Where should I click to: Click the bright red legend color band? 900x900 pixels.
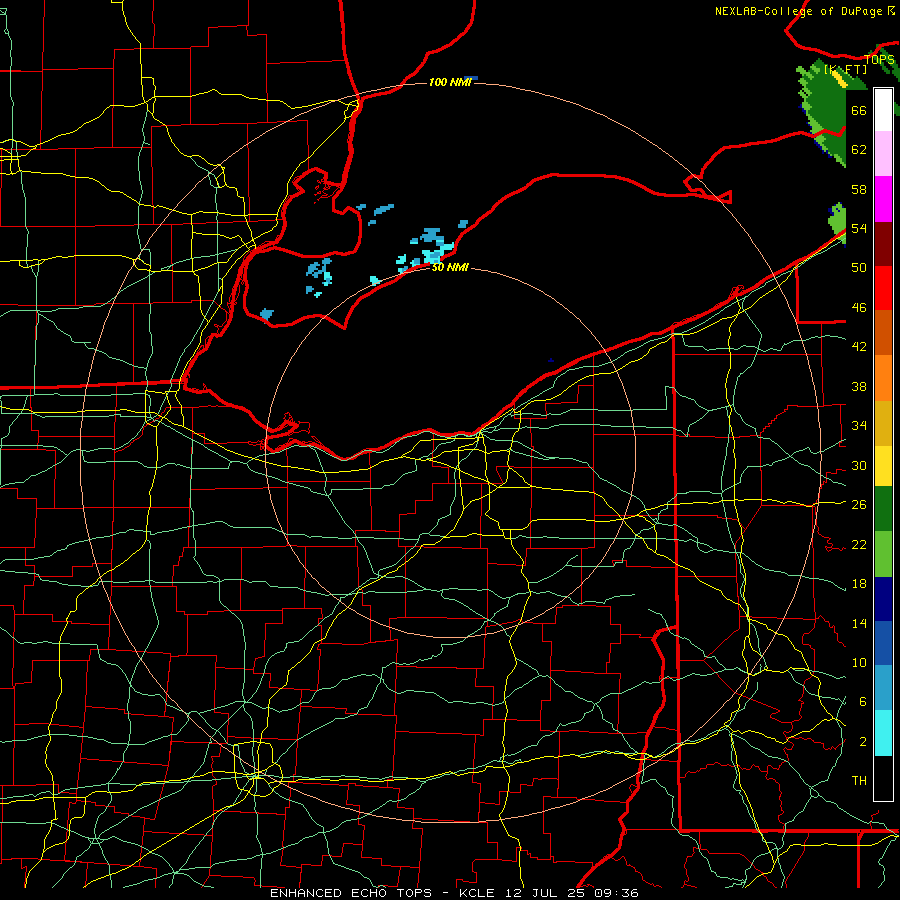tap(883, 288)
